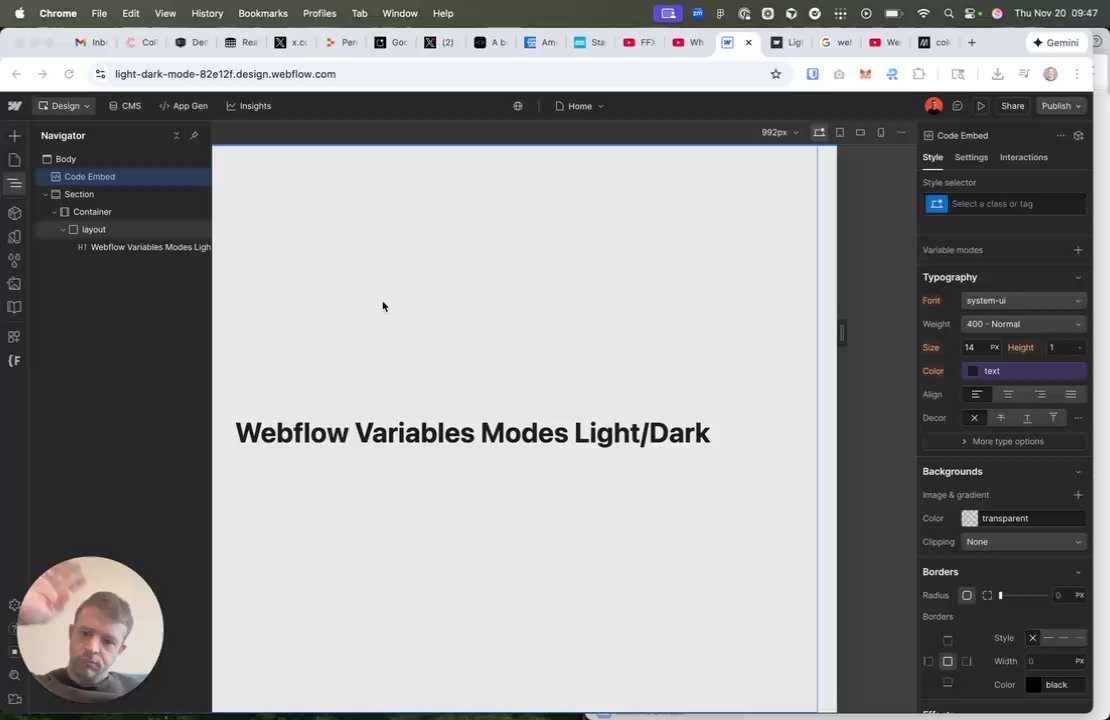1110x720 pixels.
Task: Click the Select a class or tag field
Action: [x=1000, y=203]
